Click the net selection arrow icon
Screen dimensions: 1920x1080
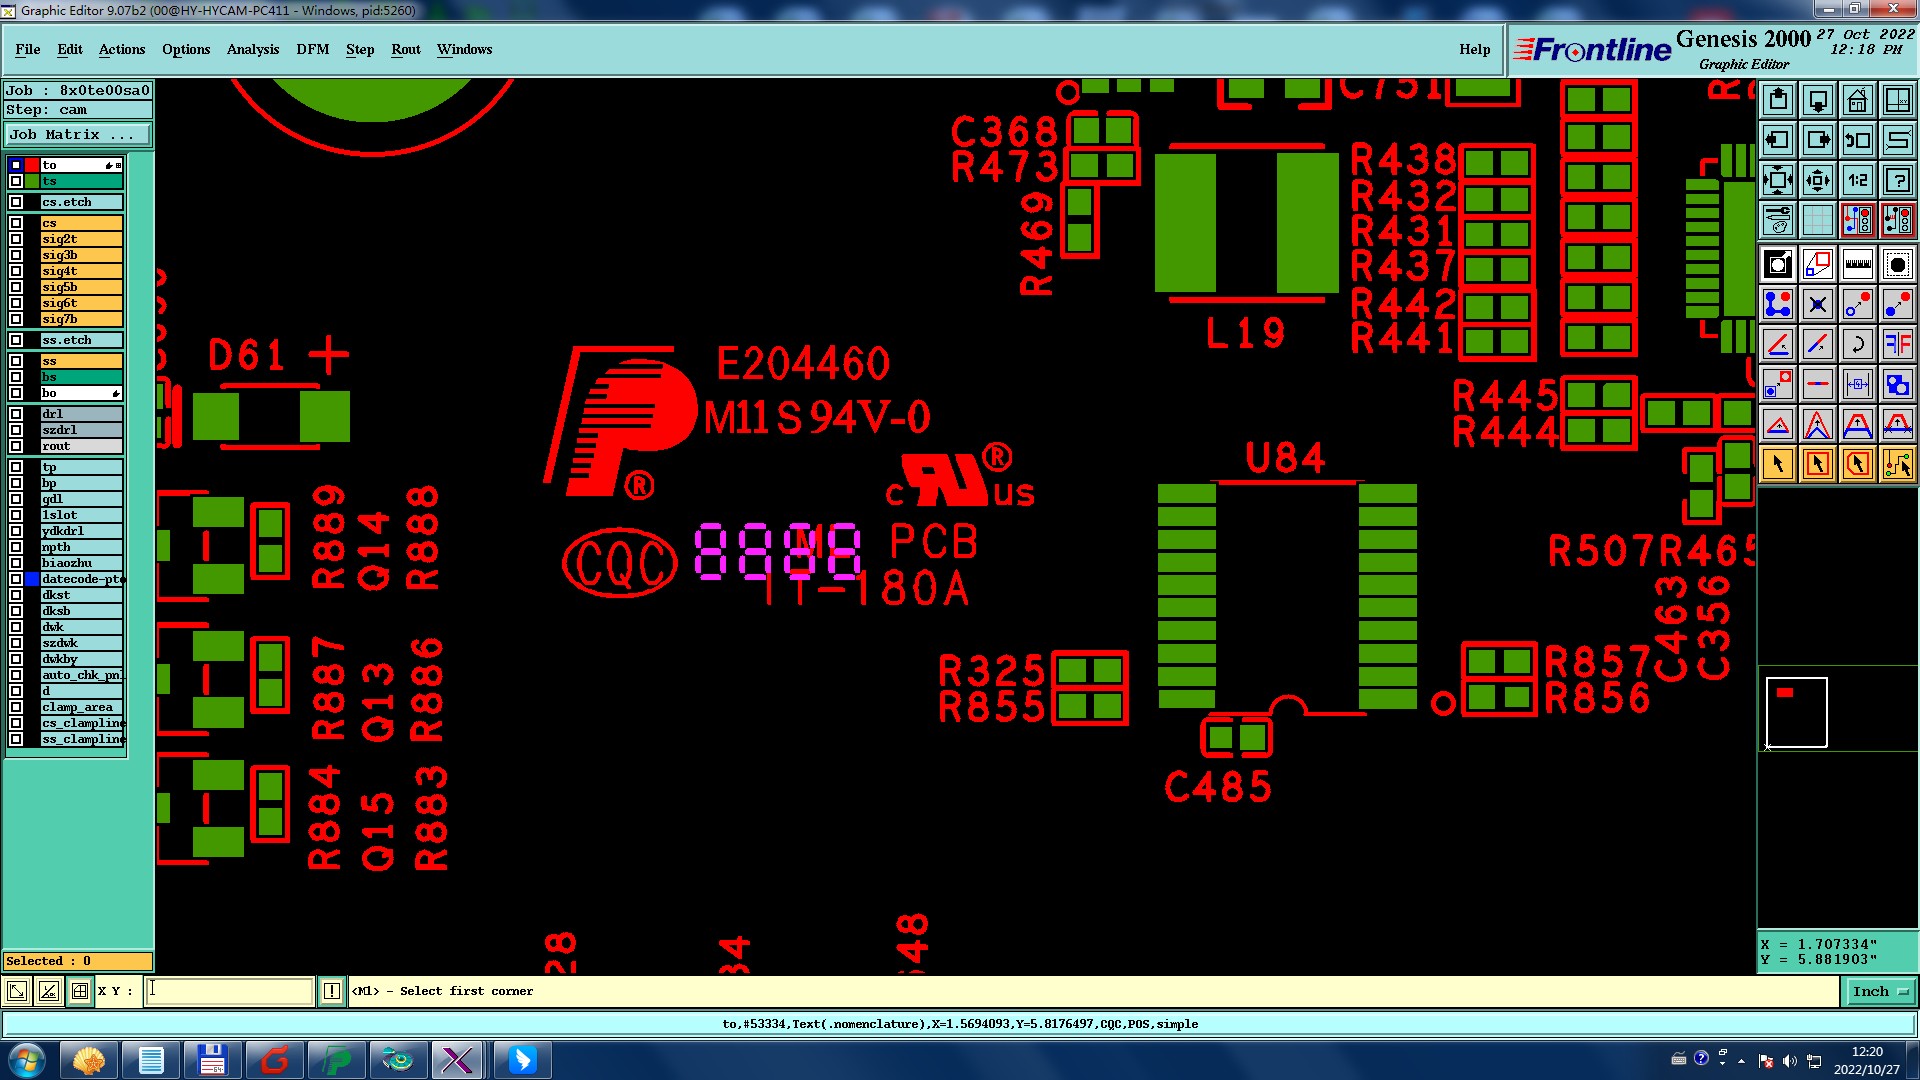(1897, 464)
